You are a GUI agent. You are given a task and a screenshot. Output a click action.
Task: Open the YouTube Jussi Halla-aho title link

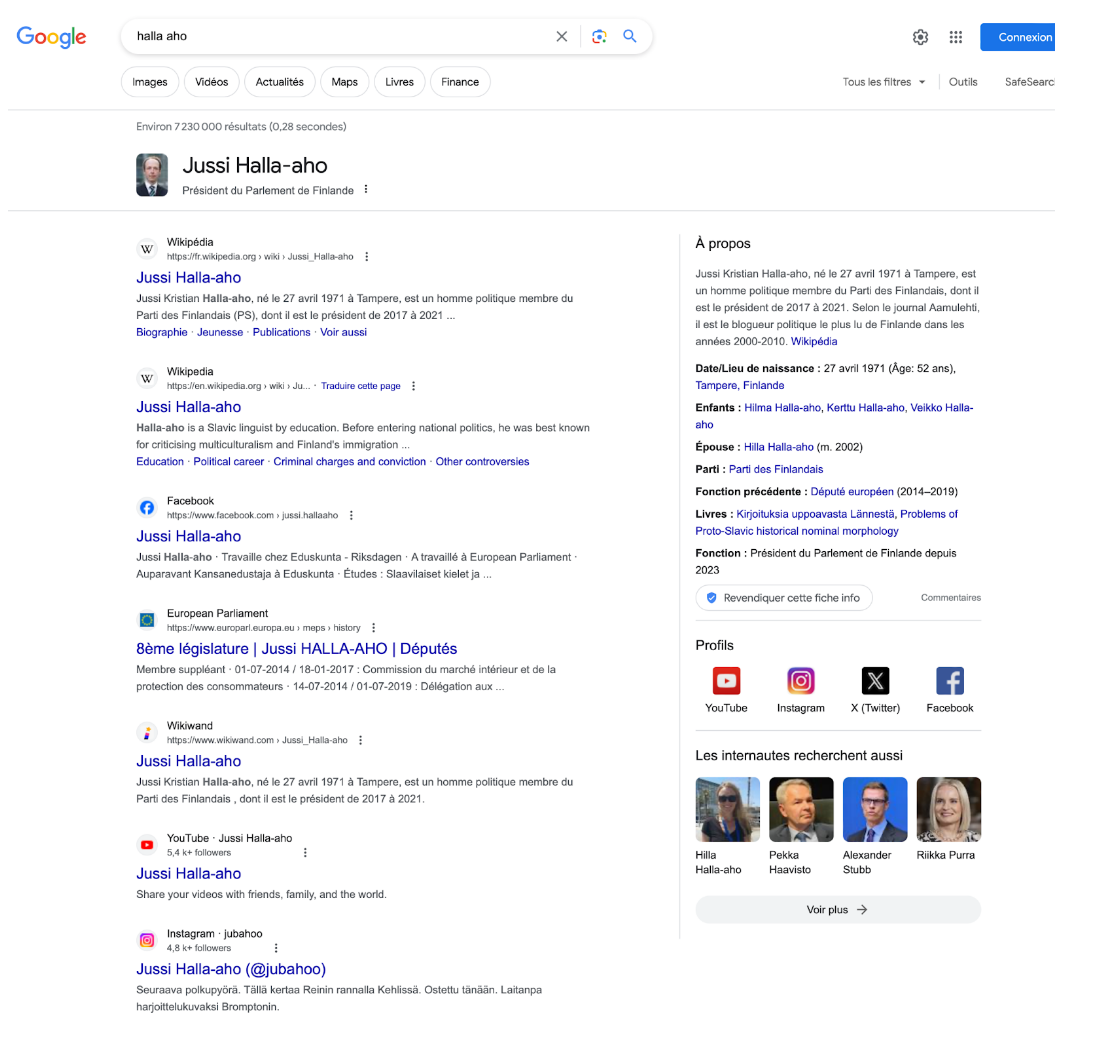coord(189,874)
